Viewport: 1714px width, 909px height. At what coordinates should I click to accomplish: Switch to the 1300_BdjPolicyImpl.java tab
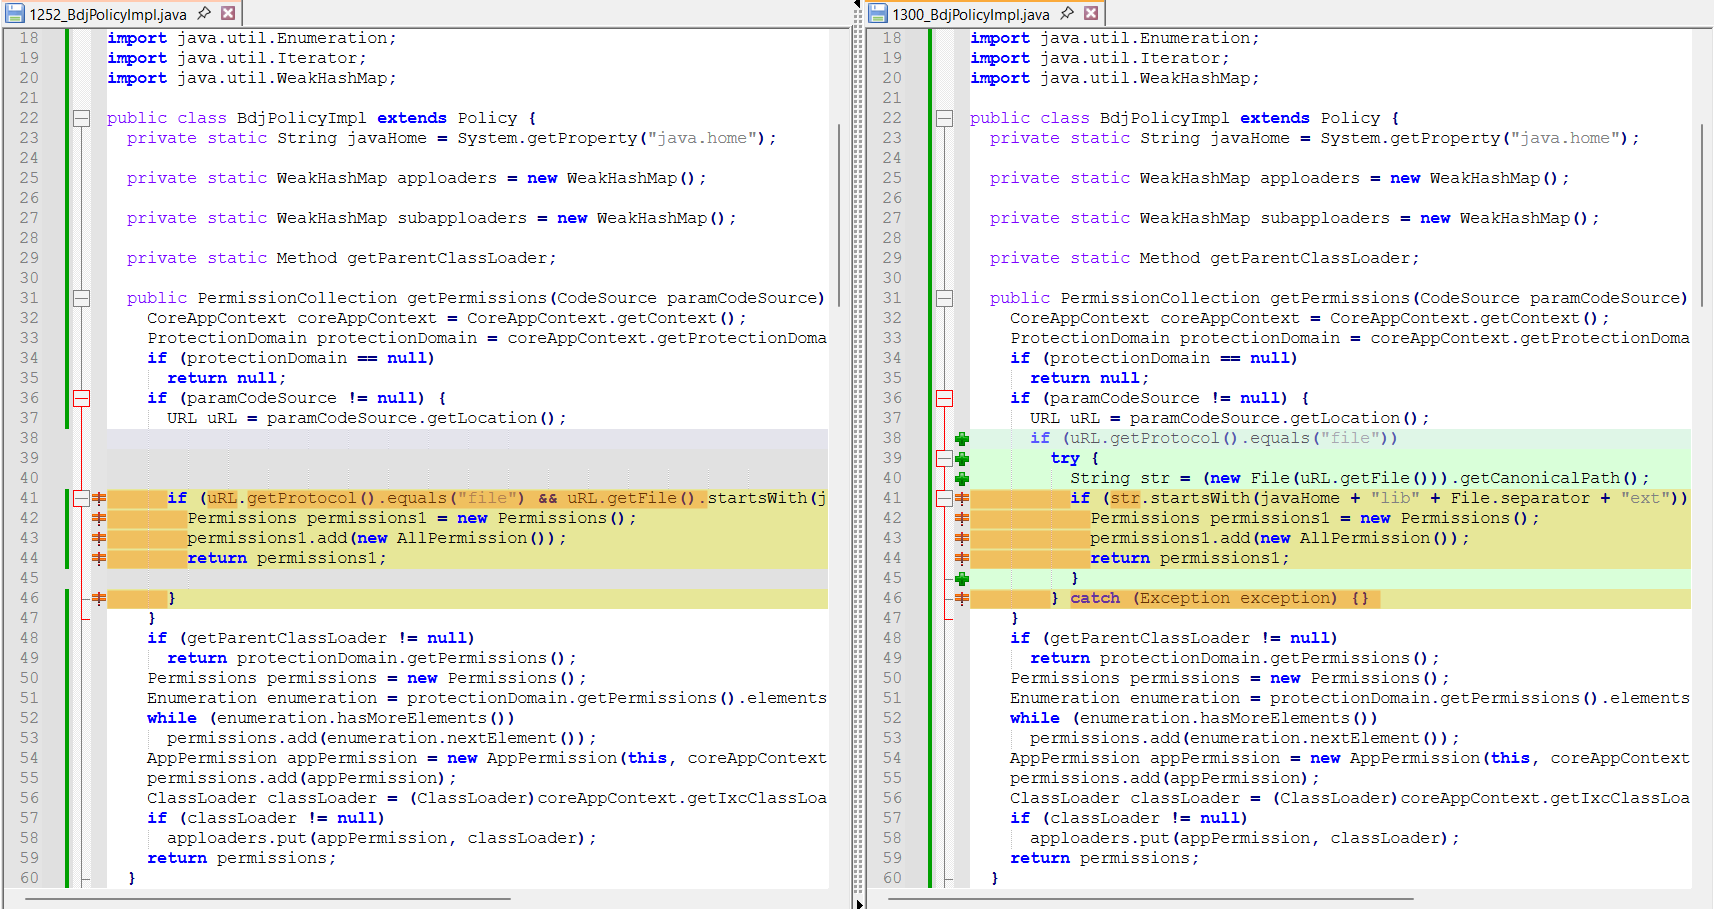click(x=970, y=14)
